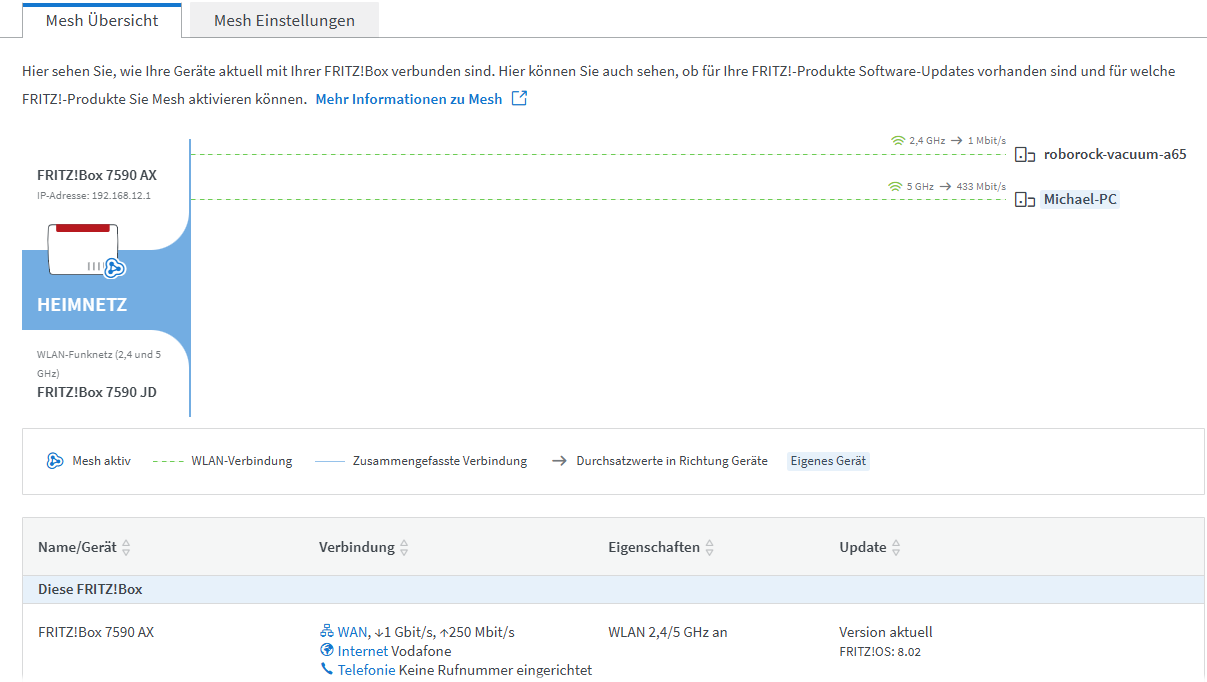Image resolution: width=1207 pixels, height=682 pixels.
Task: Sort the table by Name/Gerät
Action: 85,547
